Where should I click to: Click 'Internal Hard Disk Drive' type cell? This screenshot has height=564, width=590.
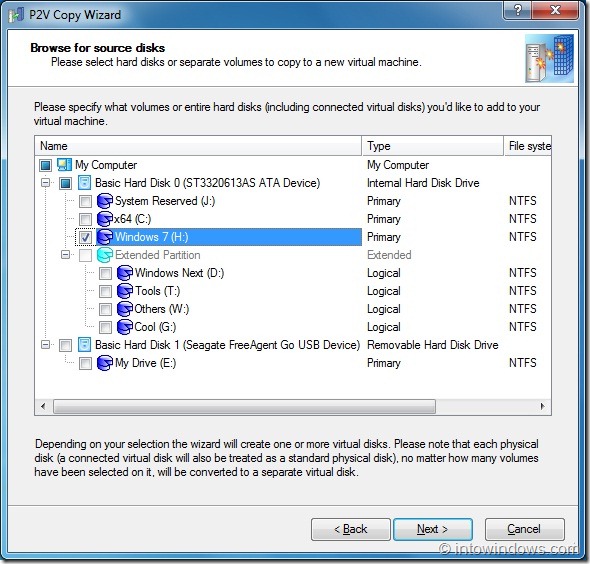[x=423, y=183]
